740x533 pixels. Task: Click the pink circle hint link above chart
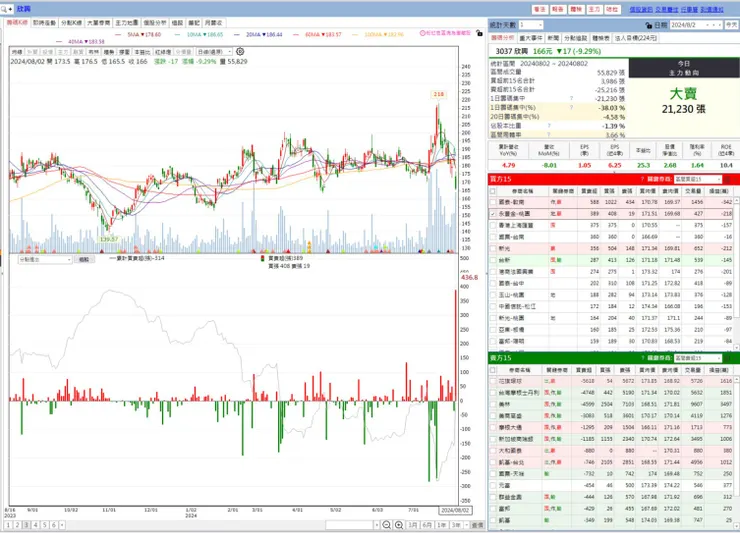pos(445,33)
